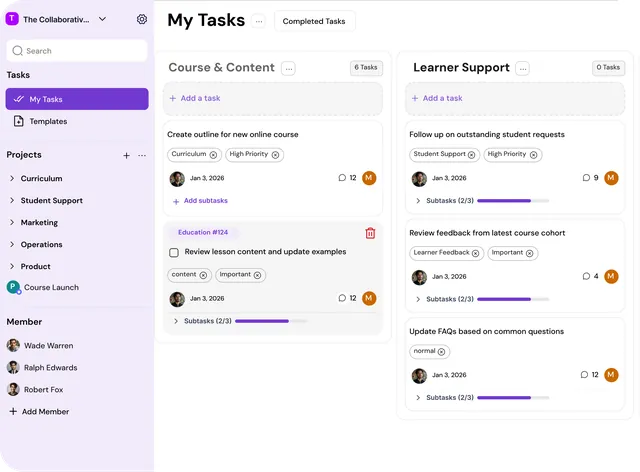
Task: Remove the content tag
Action: (x=203, y=275)
